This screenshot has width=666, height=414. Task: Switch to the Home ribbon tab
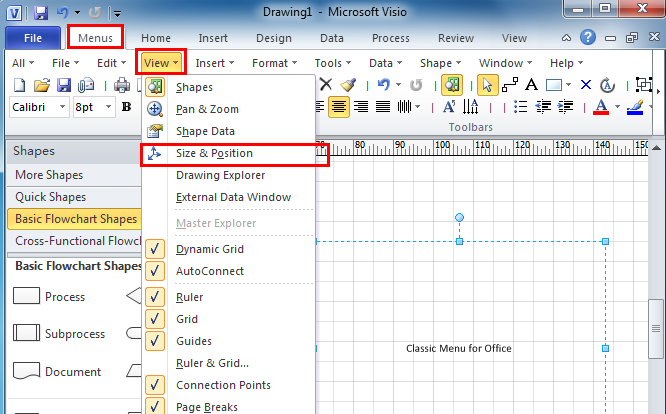156,38
